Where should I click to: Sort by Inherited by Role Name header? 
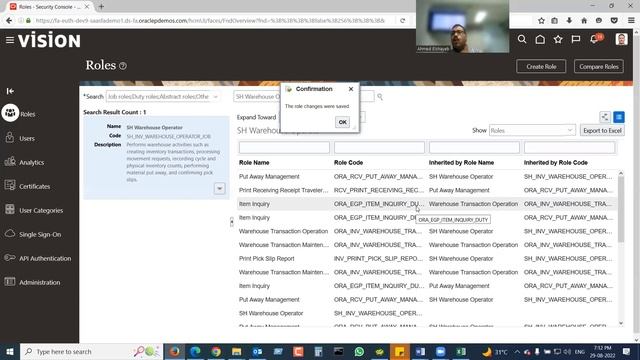[x=461, y=162]
